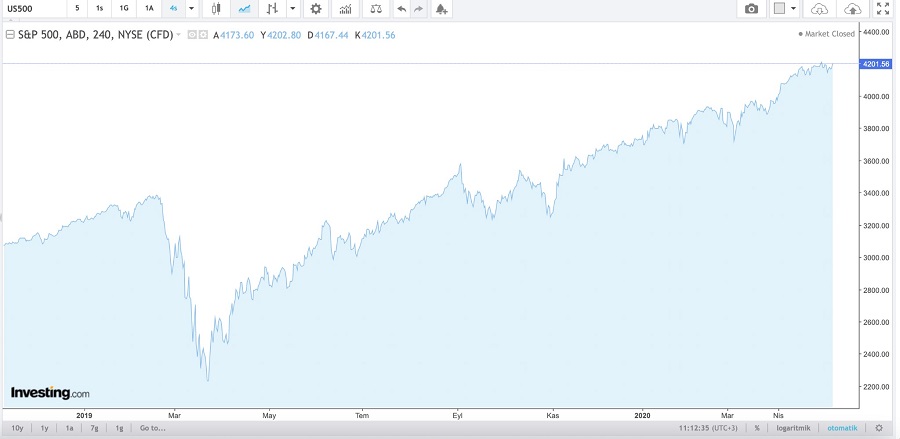Select the 10y date range
The width and height of the screenshot is (900, 439).
17,428
